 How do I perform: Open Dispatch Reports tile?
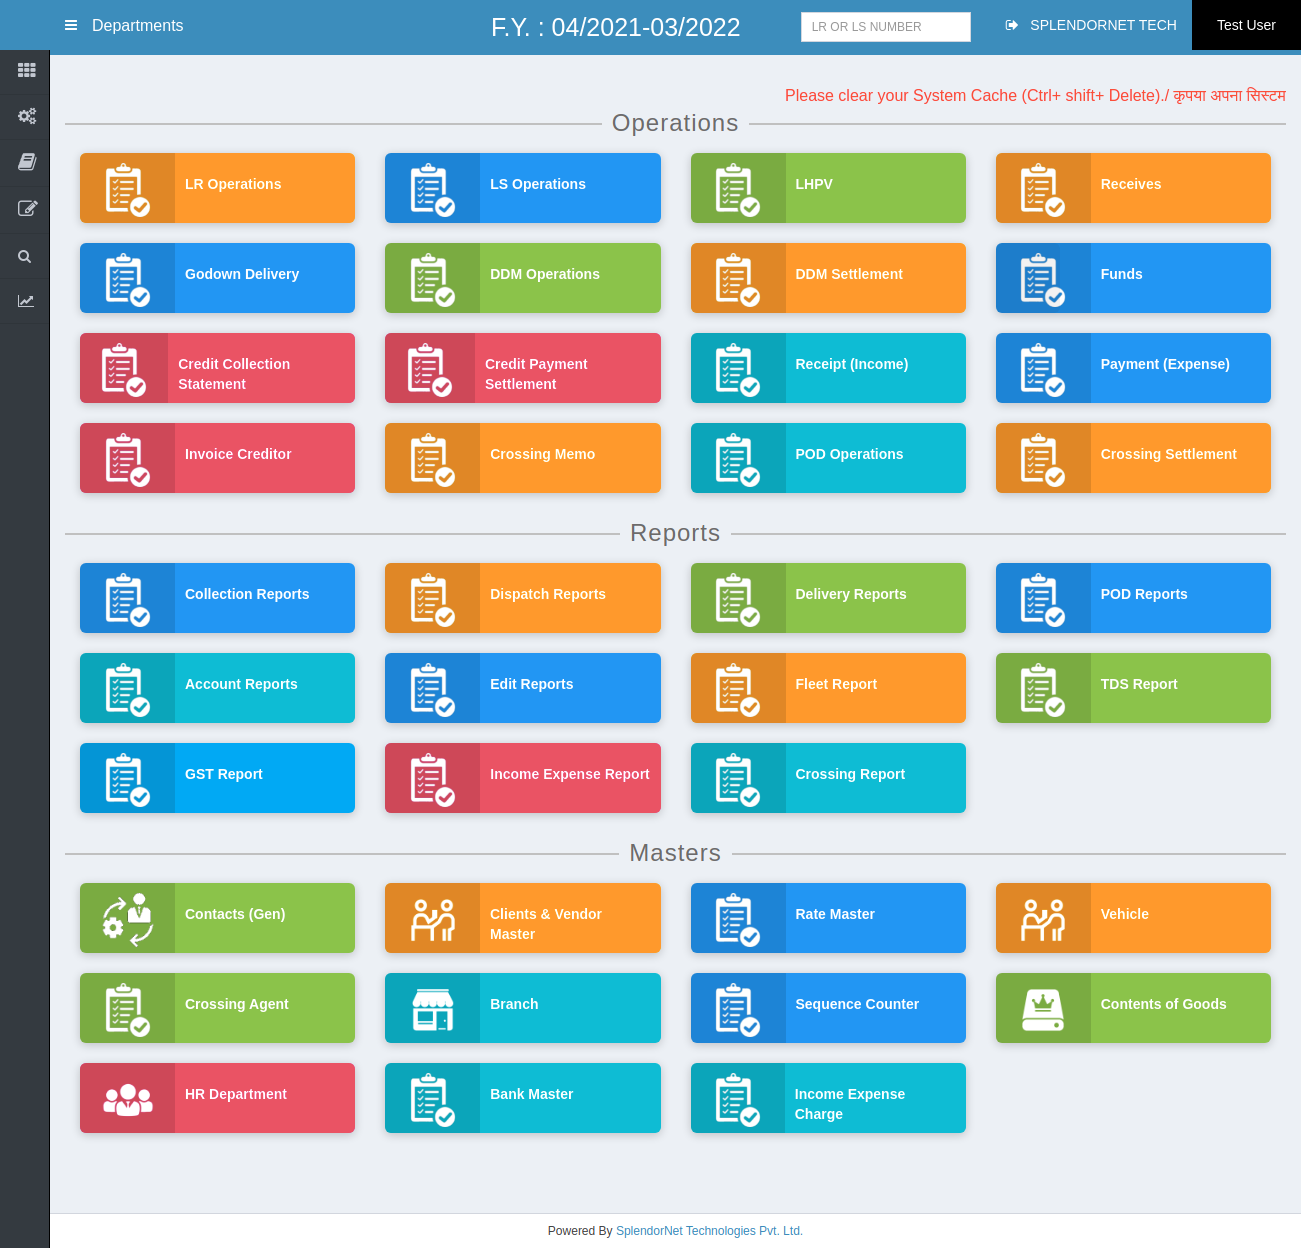[x=523, y=598]
